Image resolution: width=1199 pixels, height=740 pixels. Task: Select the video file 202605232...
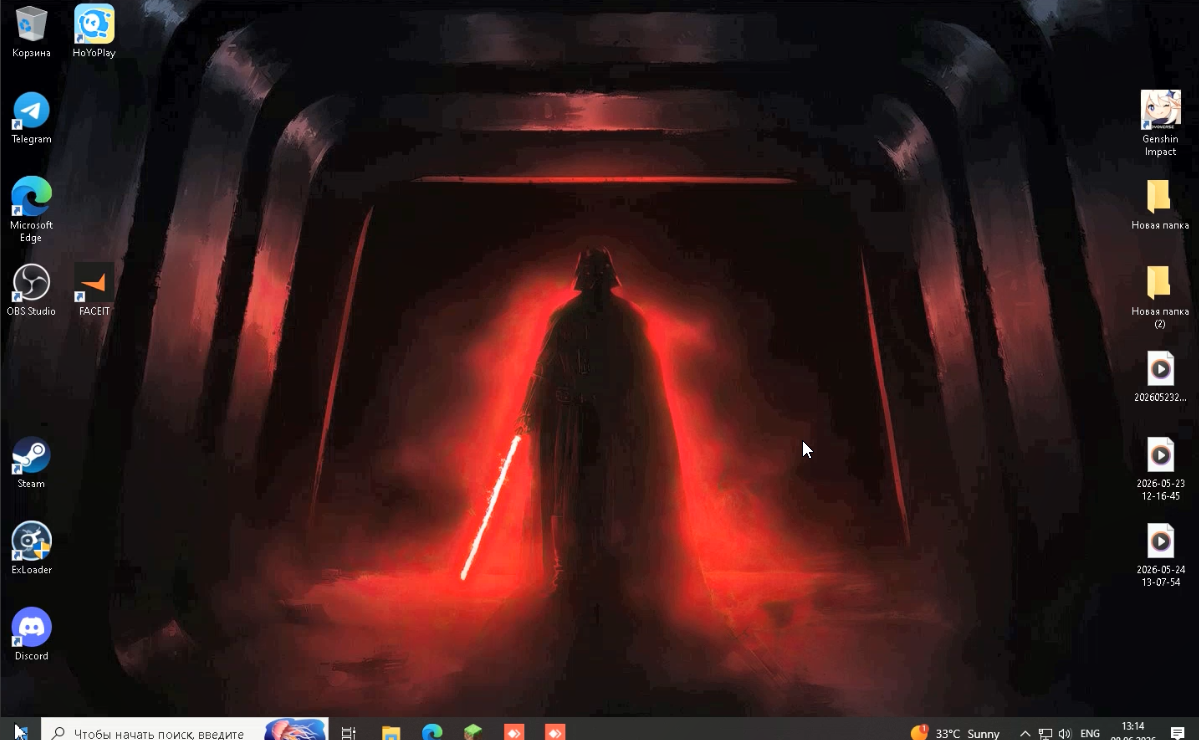[1160, 376]
